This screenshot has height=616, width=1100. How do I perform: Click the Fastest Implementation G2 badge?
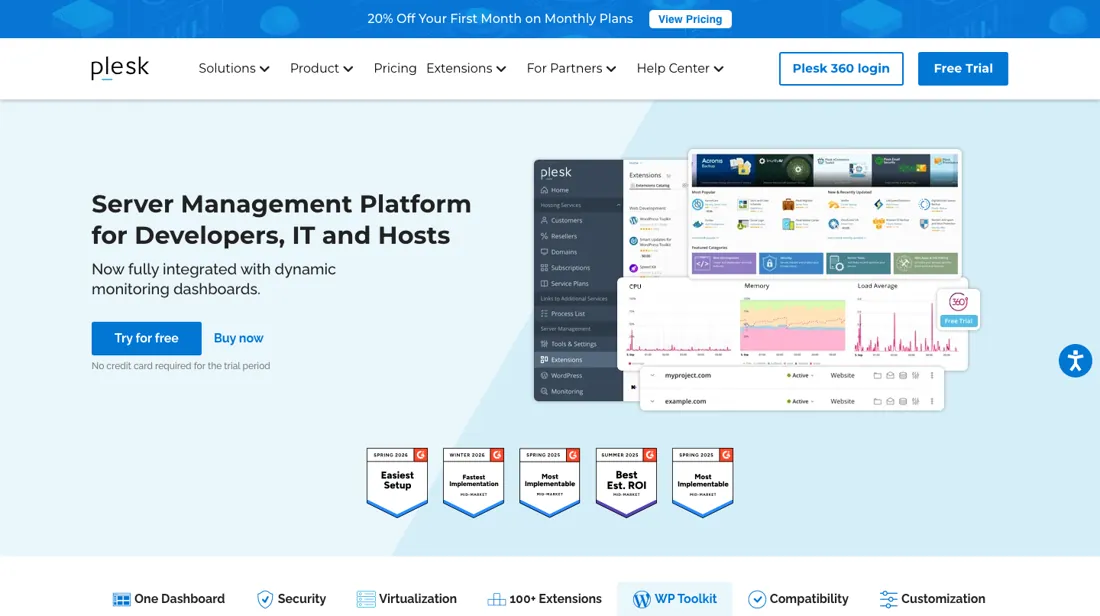[x=474, y=483]
